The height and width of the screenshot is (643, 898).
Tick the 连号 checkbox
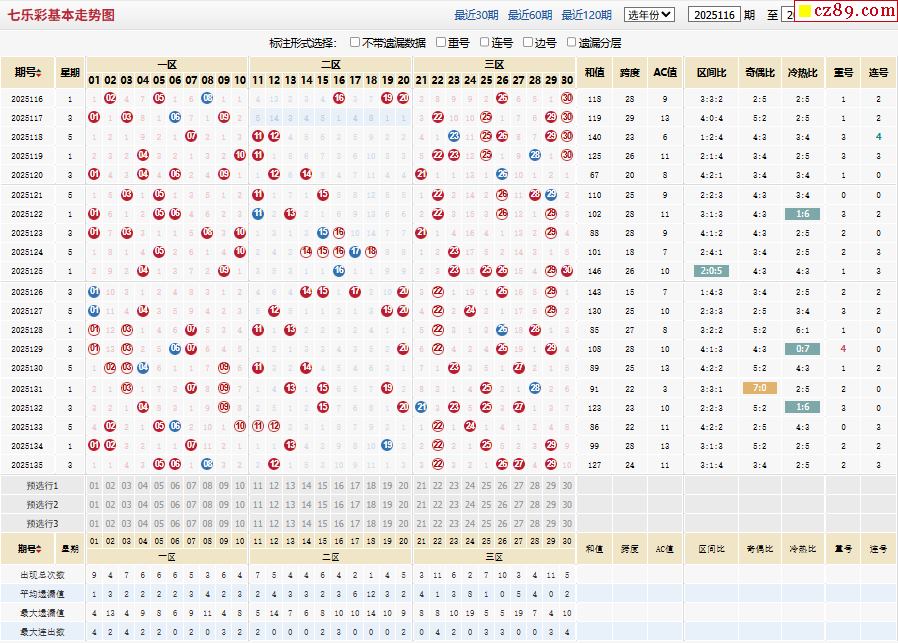point(485,43)
